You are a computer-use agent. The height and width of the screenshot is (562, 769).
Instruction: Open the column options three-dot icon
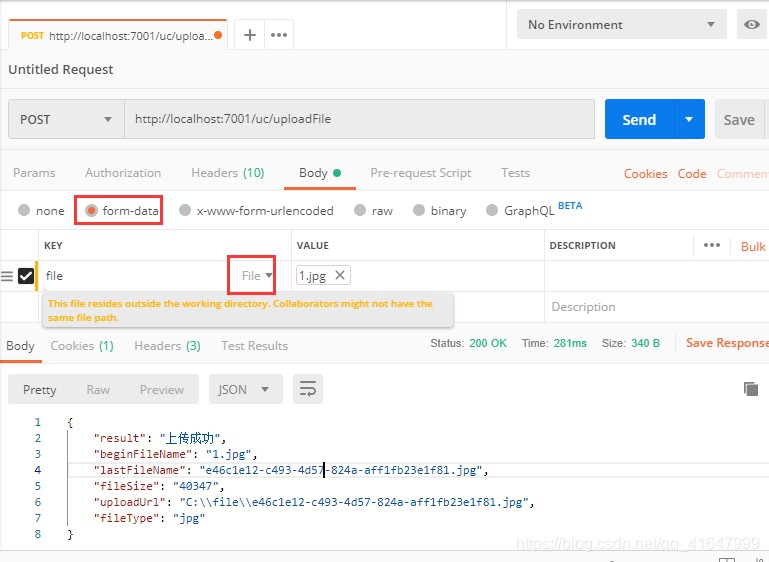[711, 245]
